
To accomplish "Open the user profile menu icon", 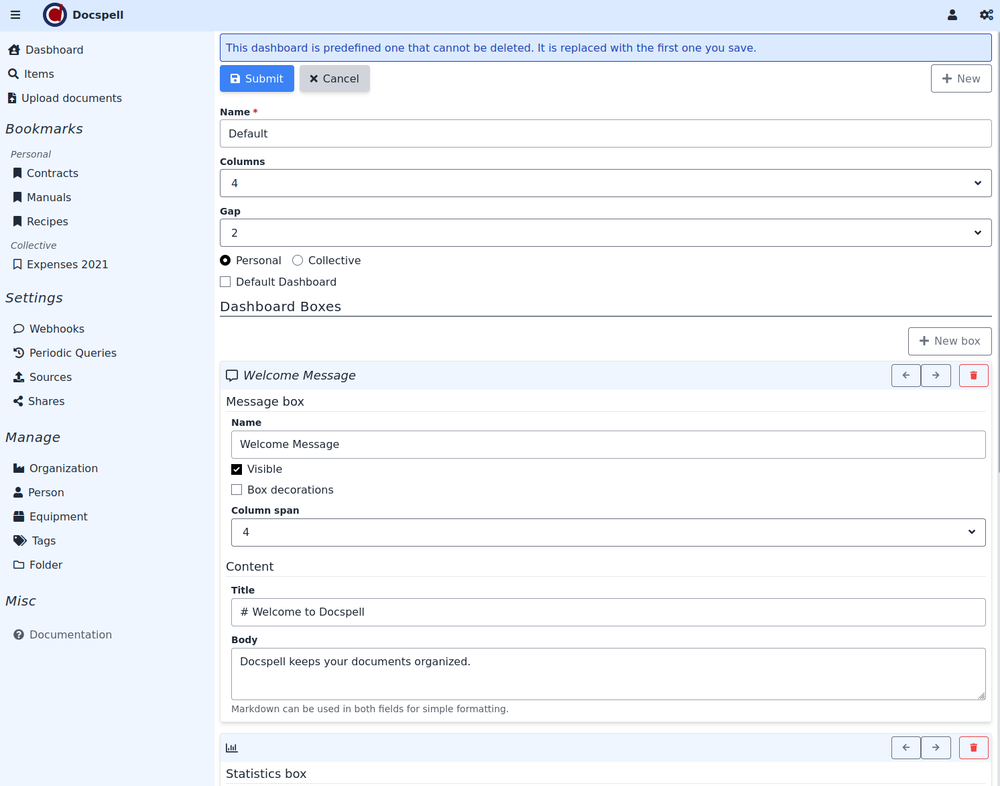I will tap(952, 15).
